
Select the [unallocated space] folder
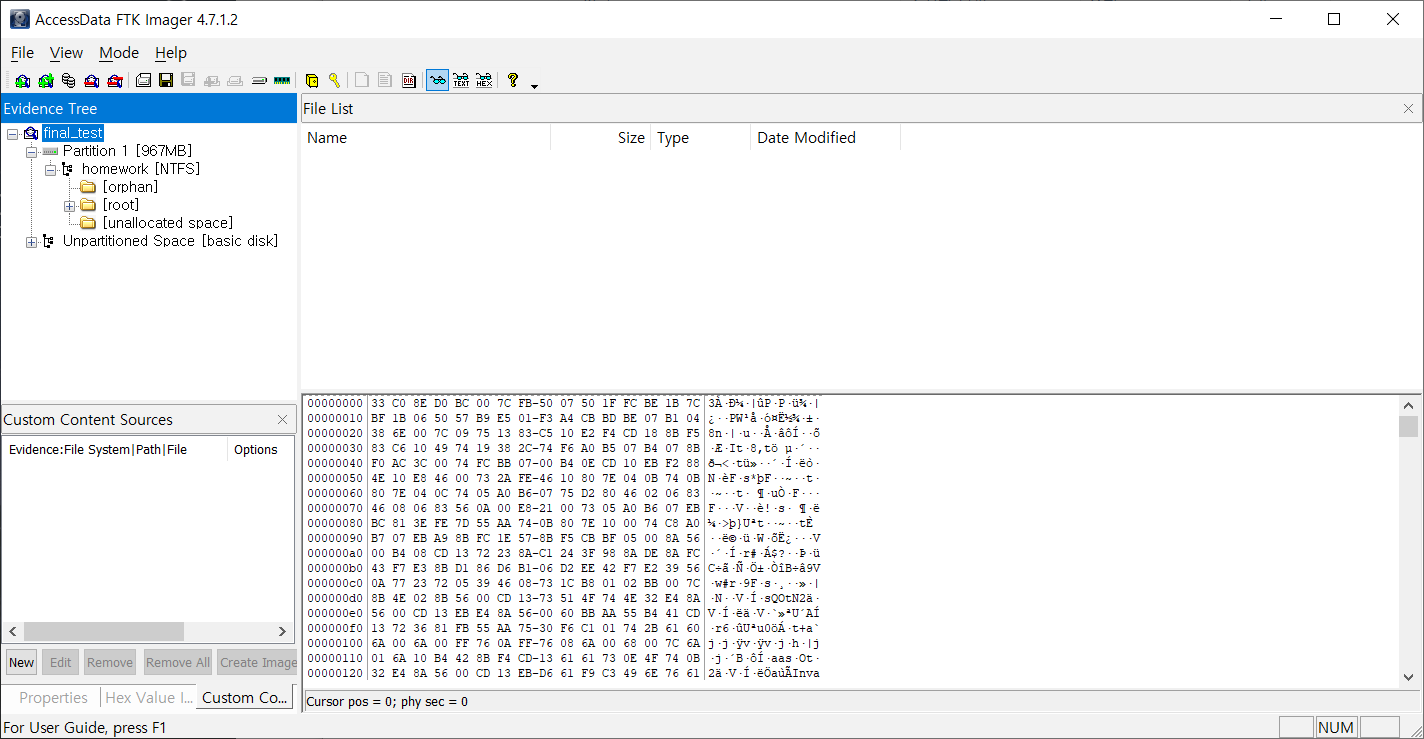coord(167,223)
